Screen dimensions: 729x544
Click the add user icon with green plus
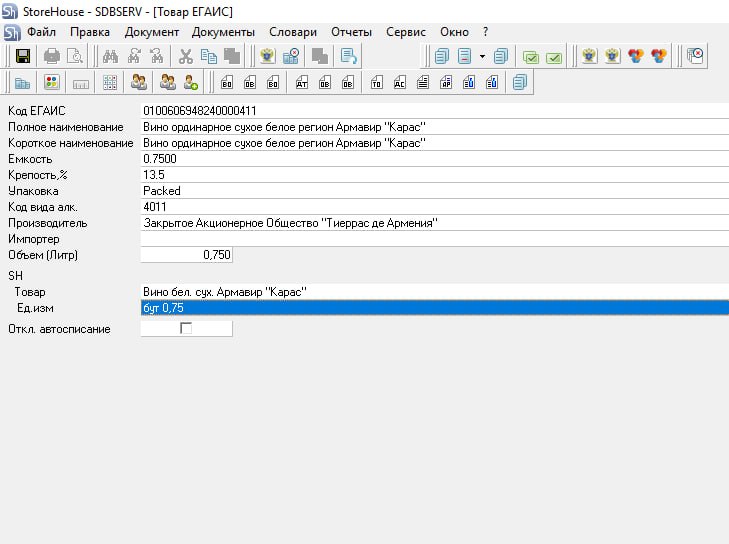[190, 83]
